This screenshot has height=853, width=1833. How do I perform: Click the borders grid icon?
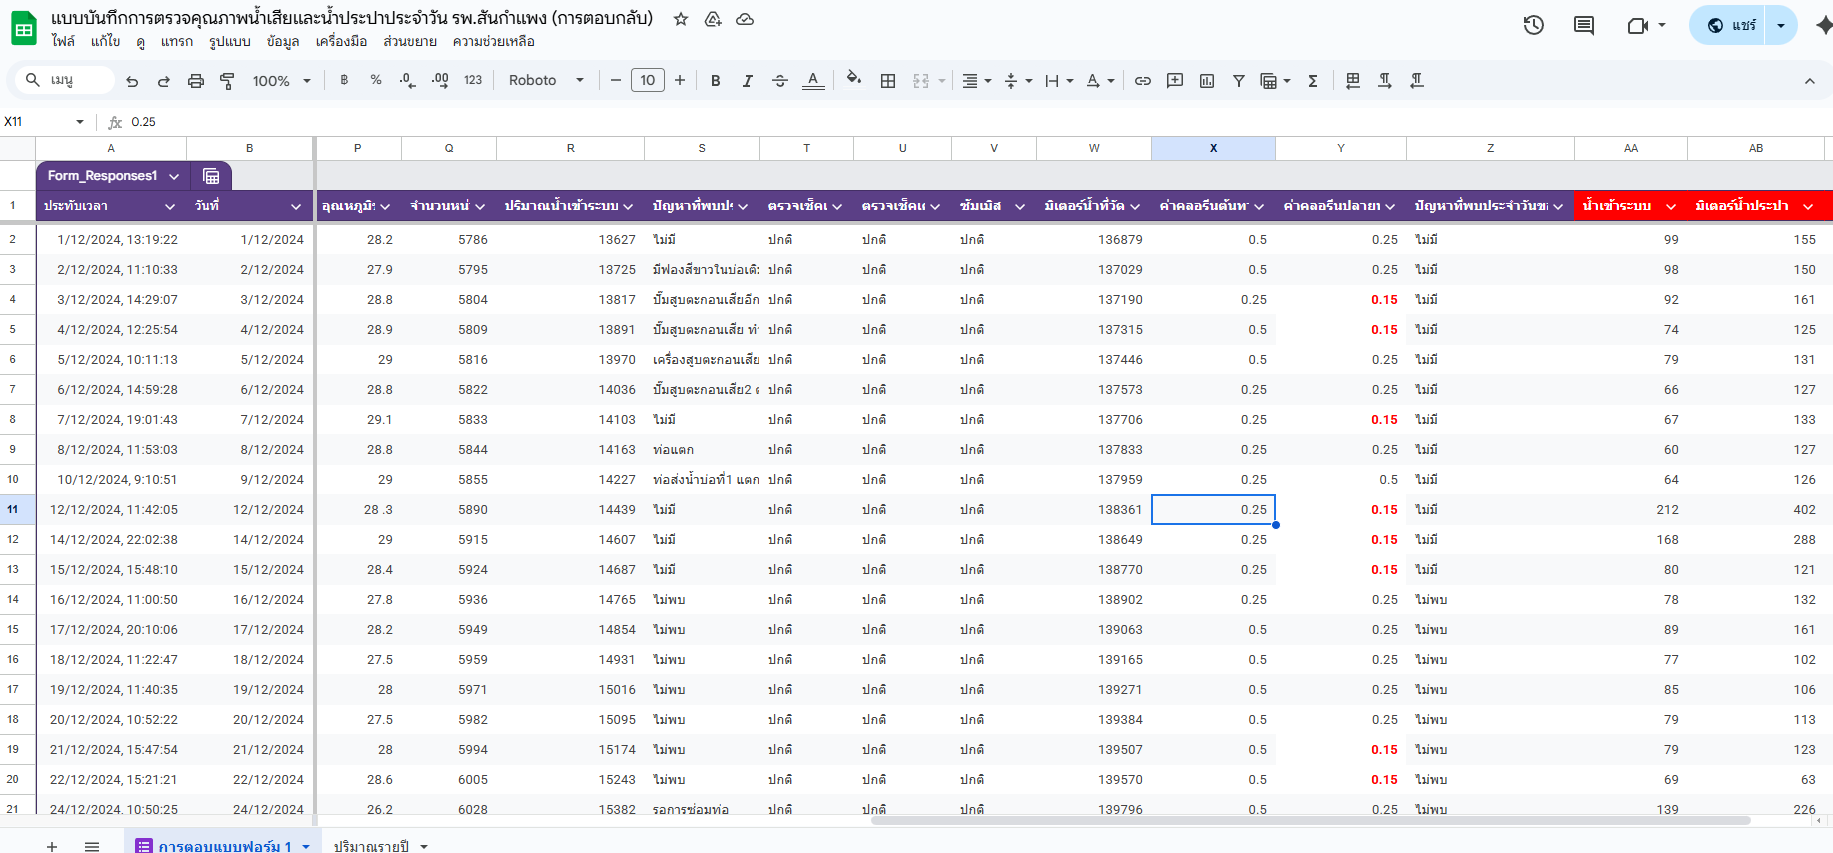pos(888,81)
